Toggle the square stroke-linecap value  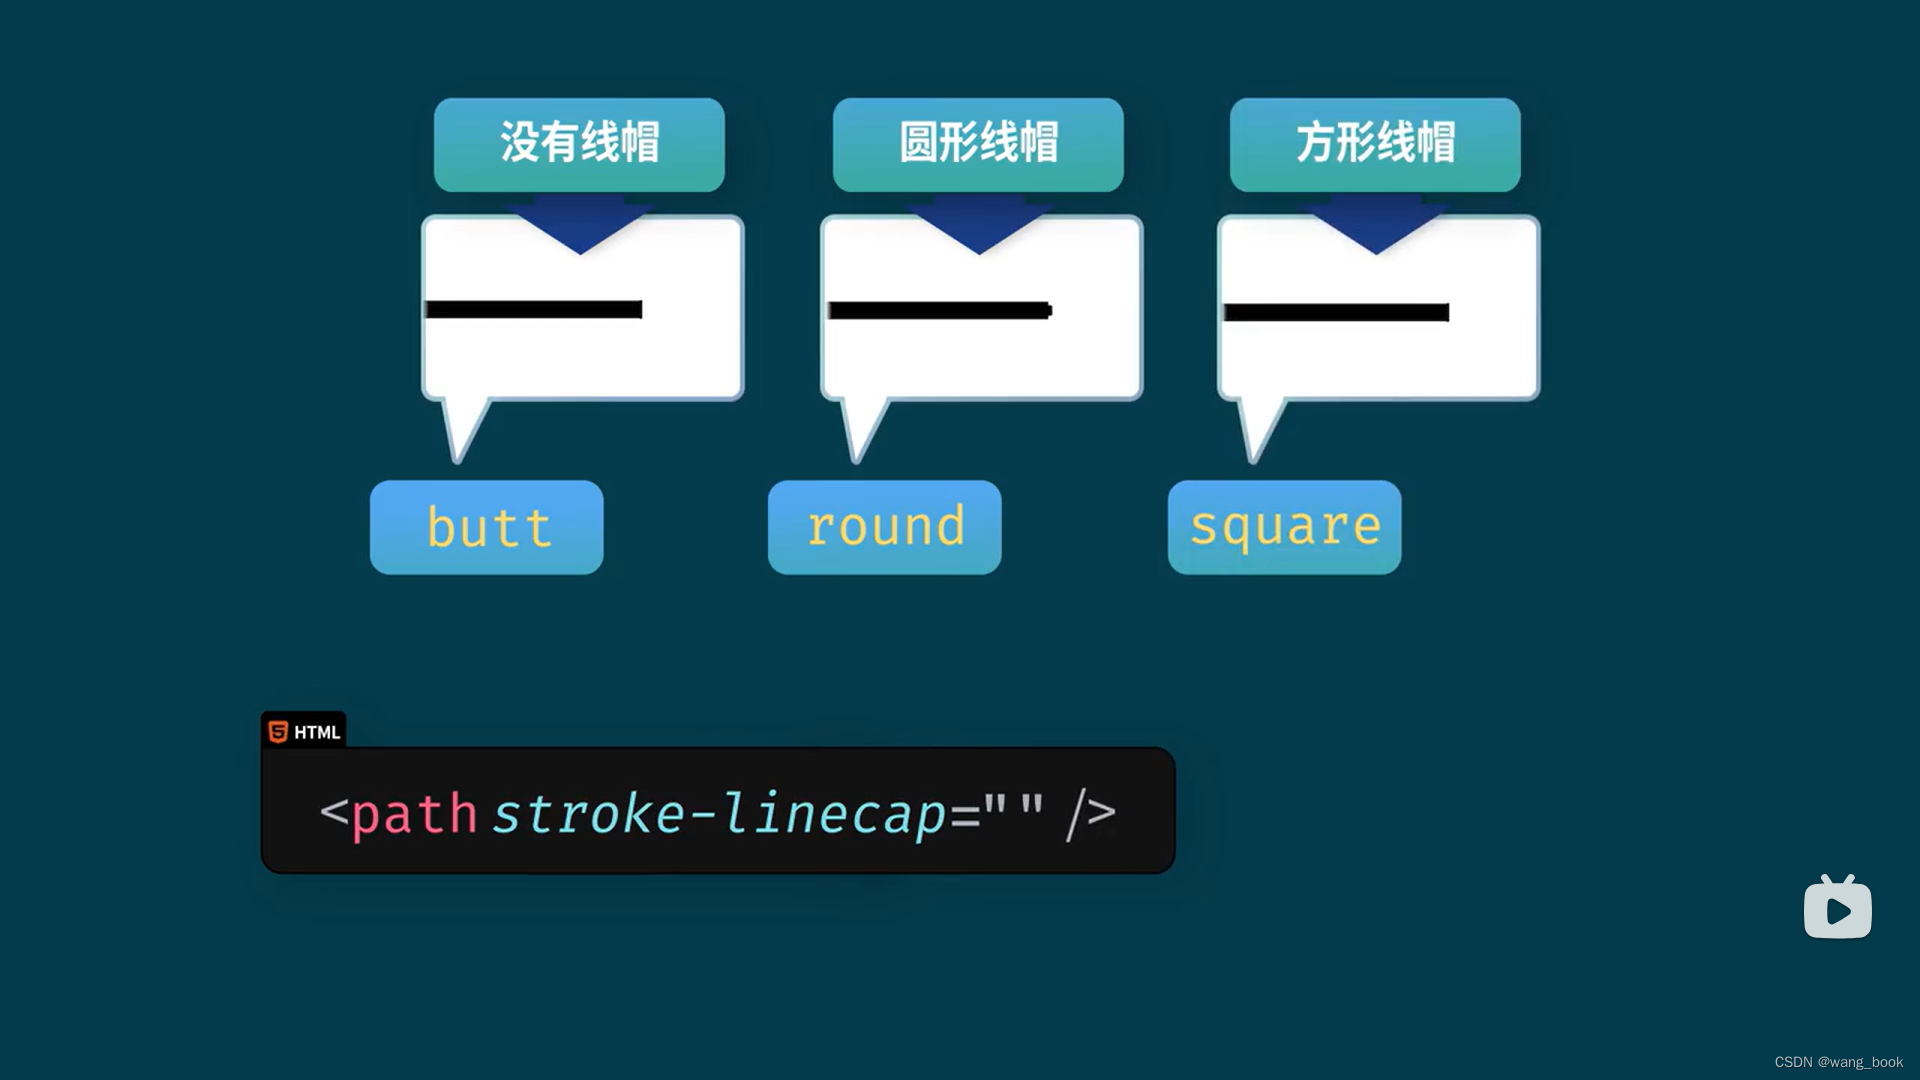coord(1286,525)
